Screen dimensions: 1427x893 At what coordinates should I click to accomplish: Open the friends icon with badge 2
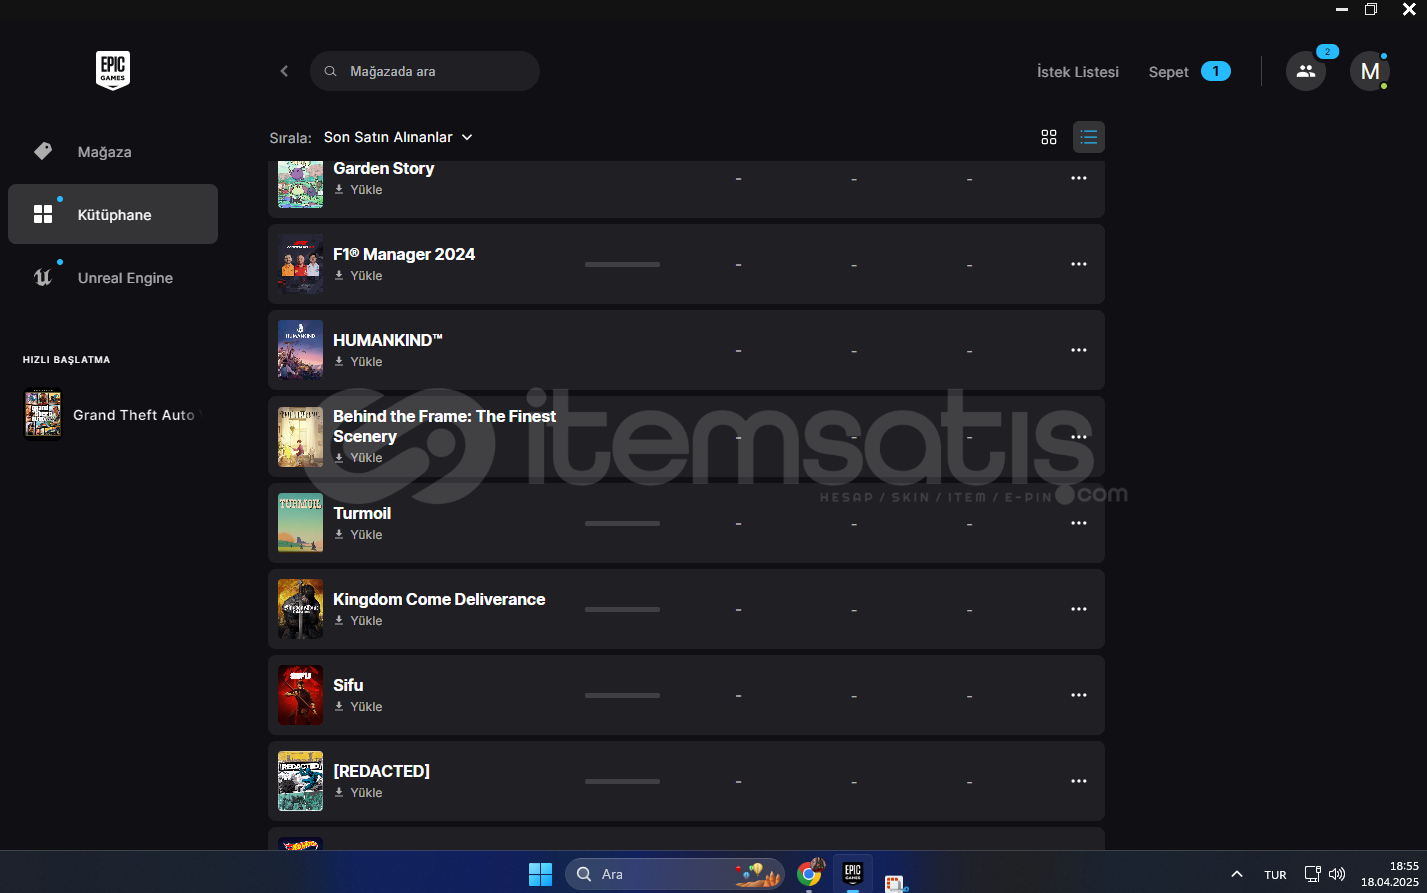coord(1306,71)
